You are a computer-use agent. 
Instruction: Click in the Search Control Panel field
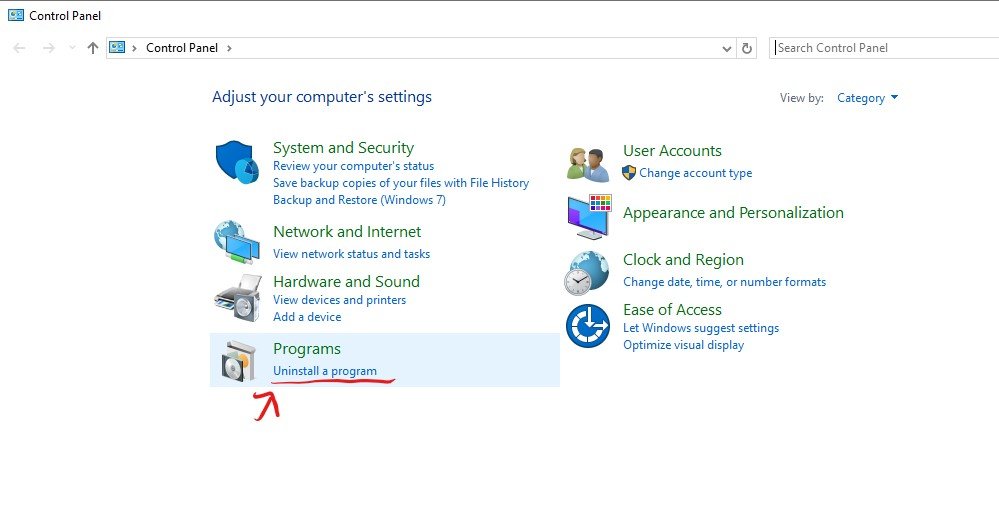pyautogui.click(x=880, y=48)
